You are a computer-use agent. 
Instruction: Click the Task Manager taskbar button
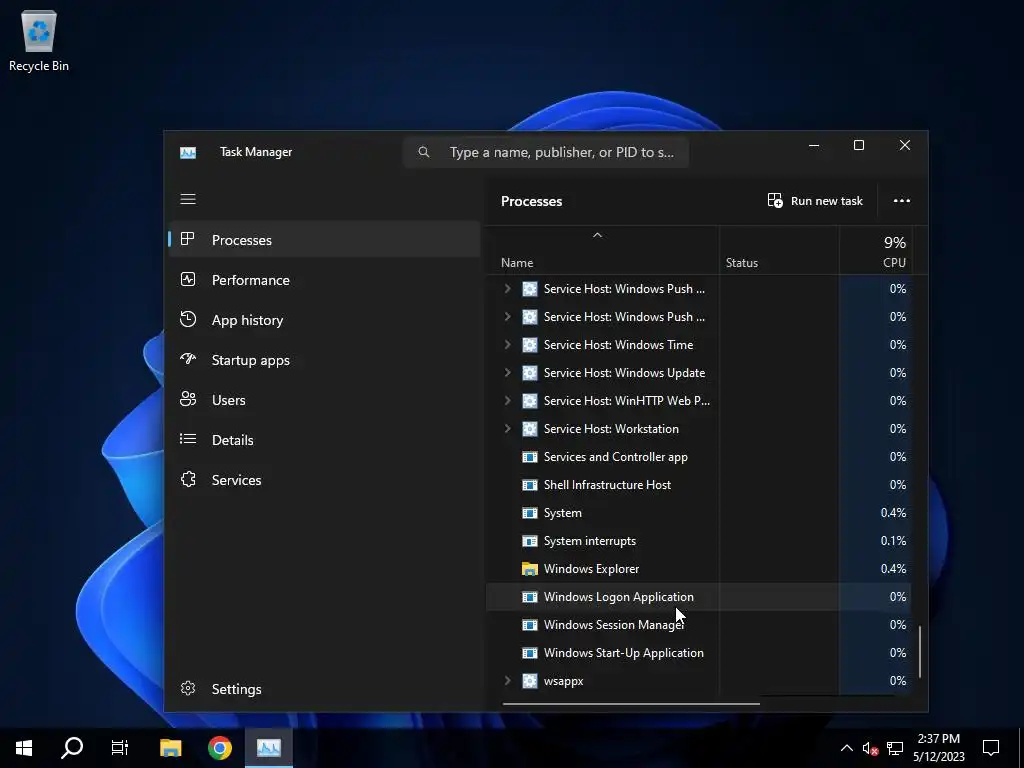[x=269, y=748]
